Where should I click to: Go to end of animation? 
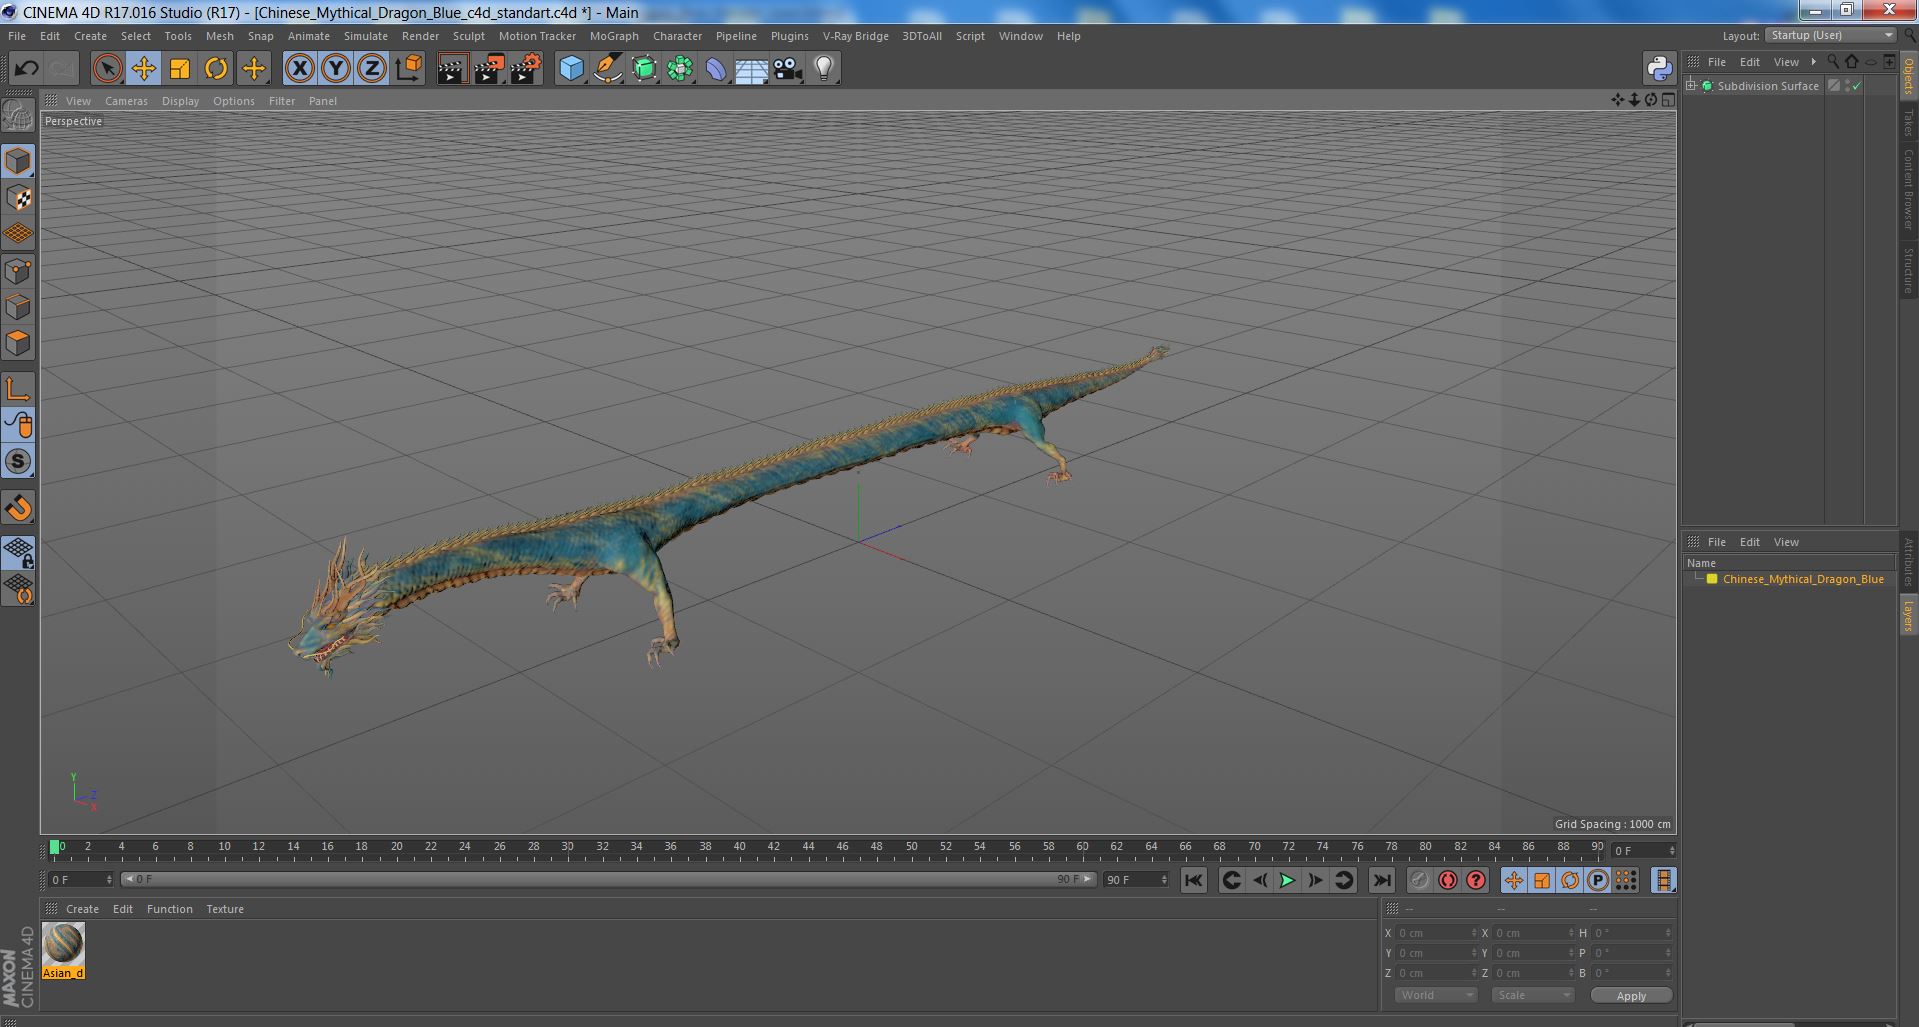[x=1381, y=880]
